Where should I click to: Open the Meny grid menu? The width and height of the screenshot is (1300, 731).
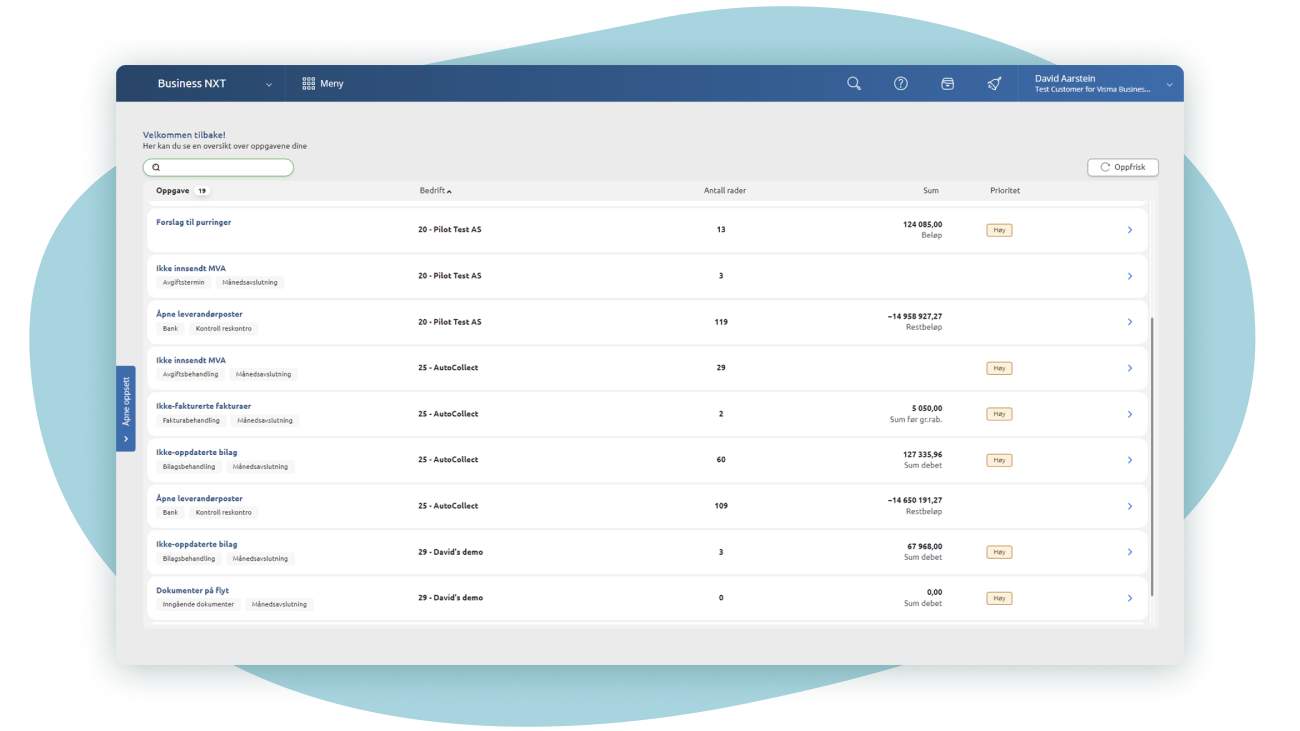(x=323, y=84)
